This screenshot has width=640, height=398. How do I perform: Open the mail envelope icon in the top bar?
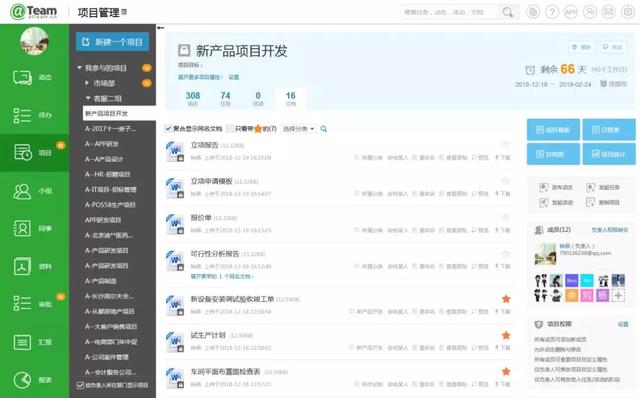[x=609, y=12]
